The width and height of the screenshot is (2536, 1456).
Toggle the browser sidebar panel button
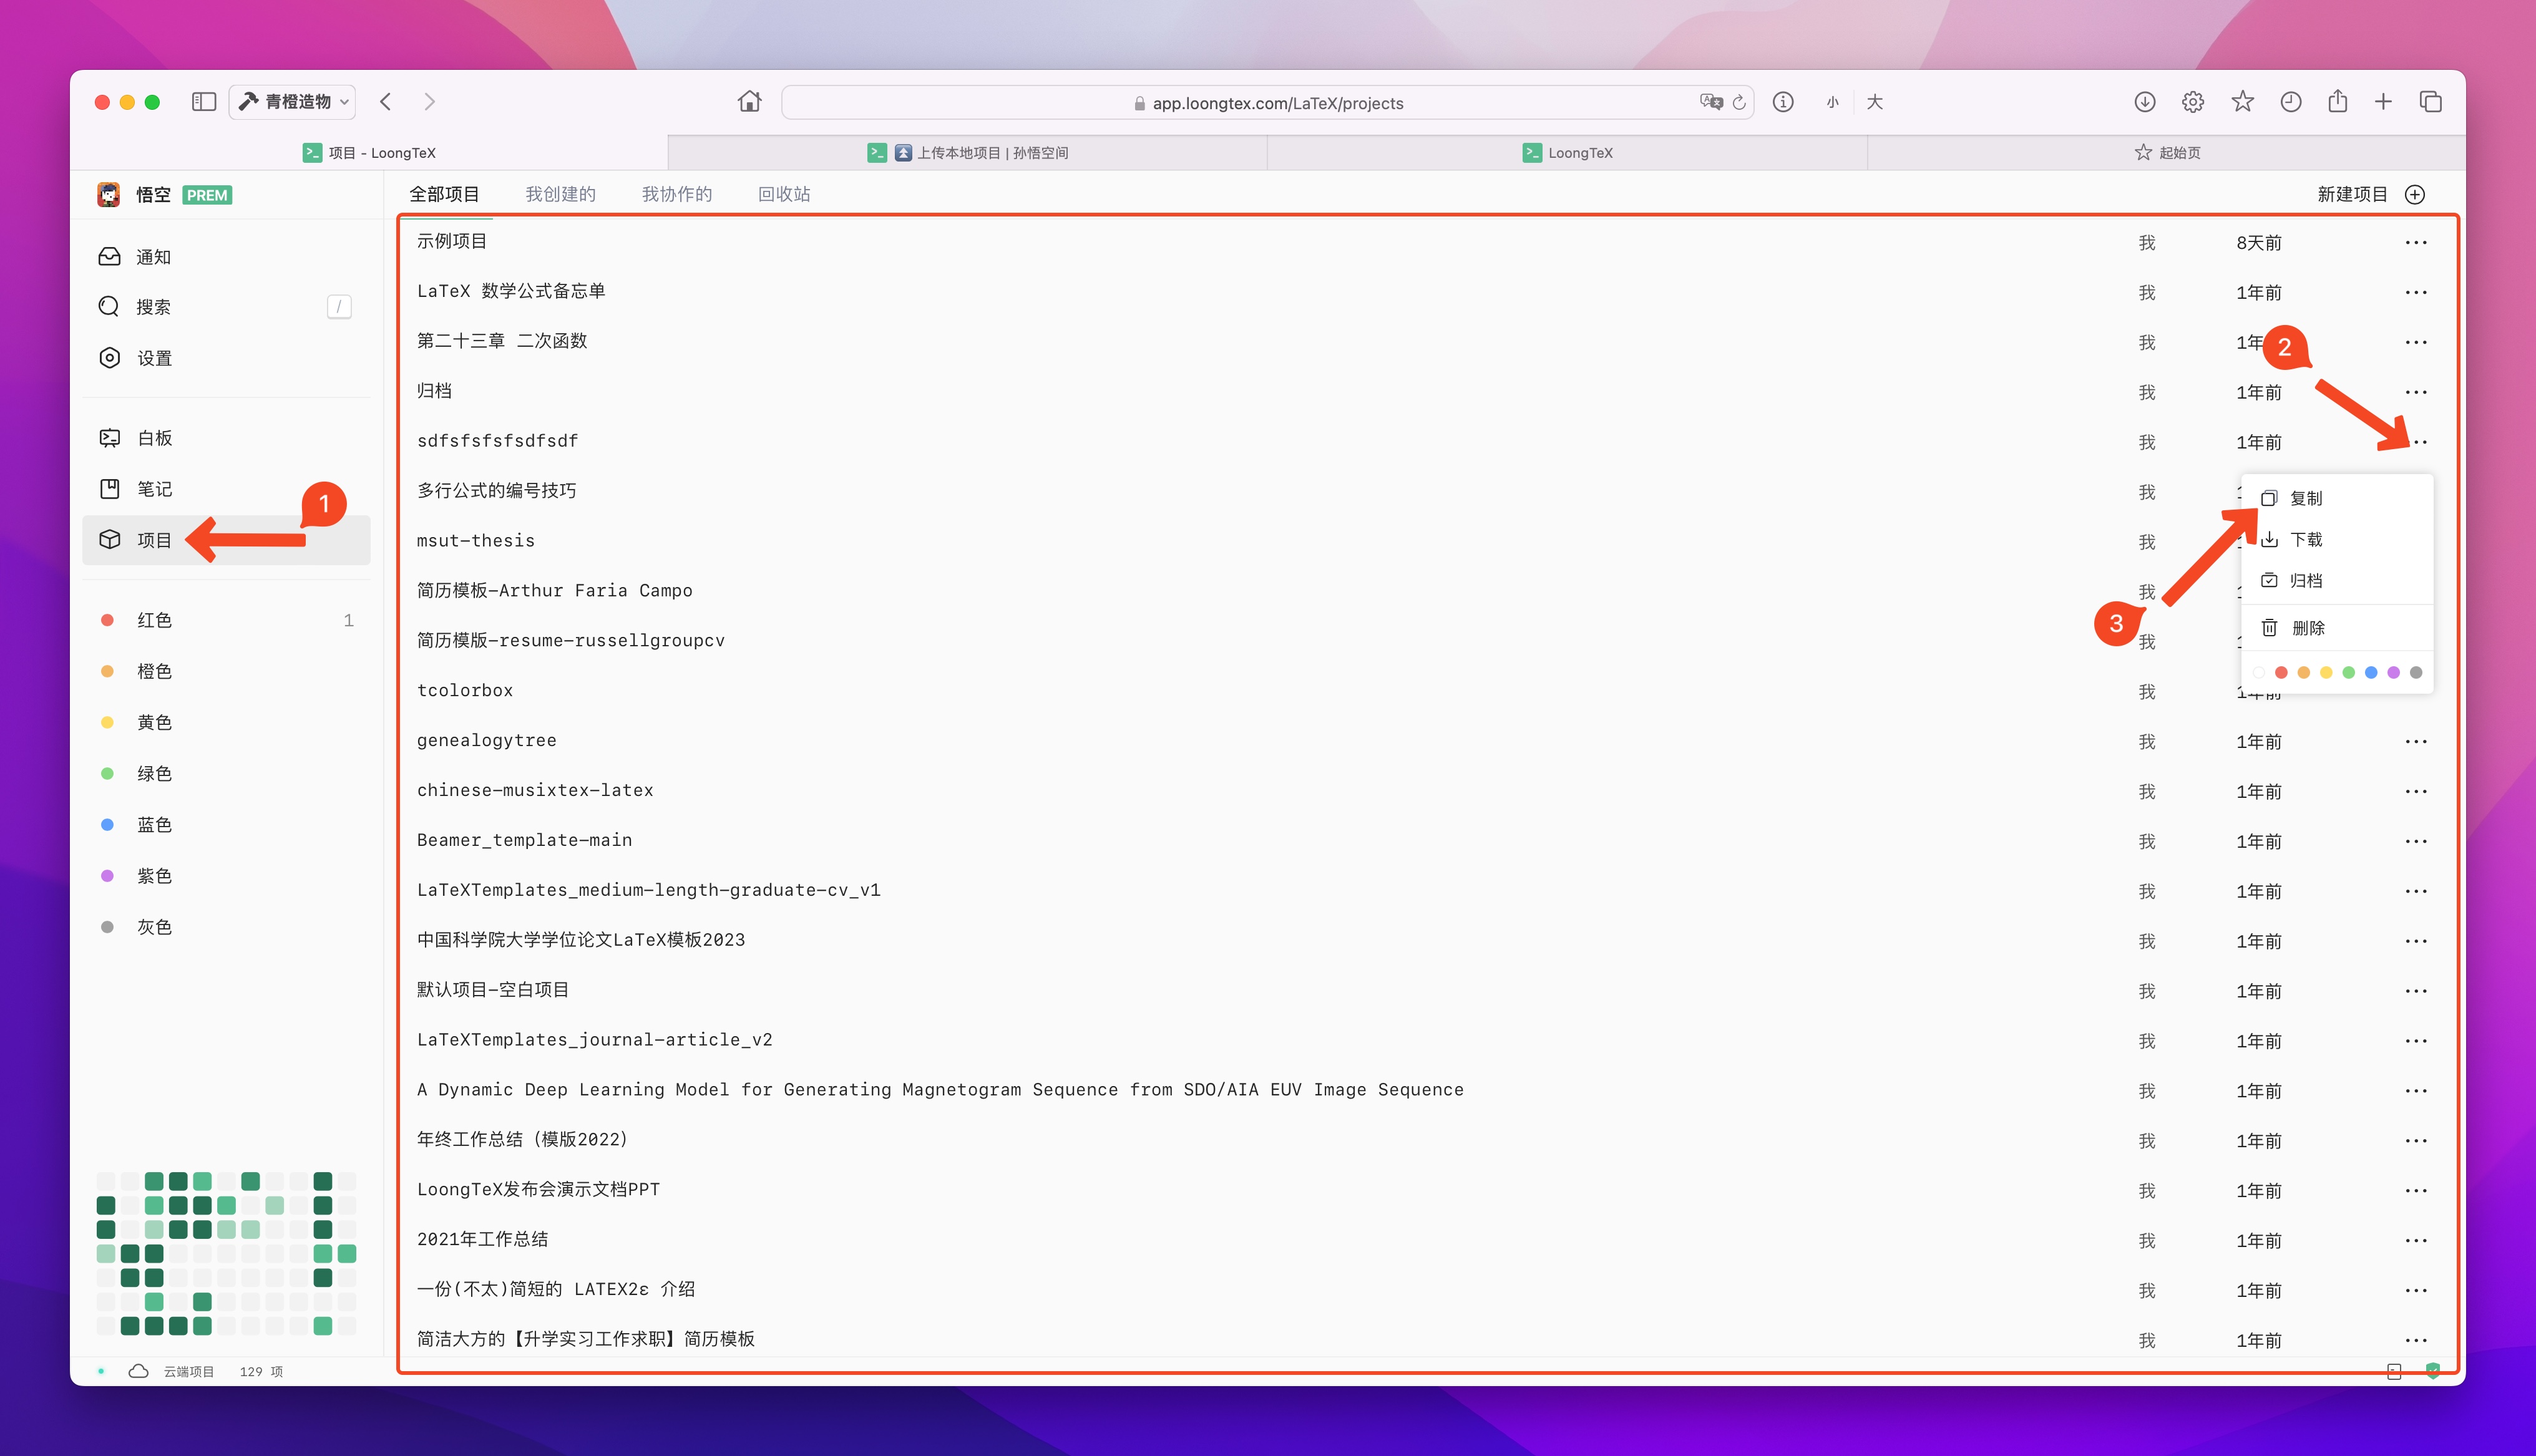click(204, 102)
